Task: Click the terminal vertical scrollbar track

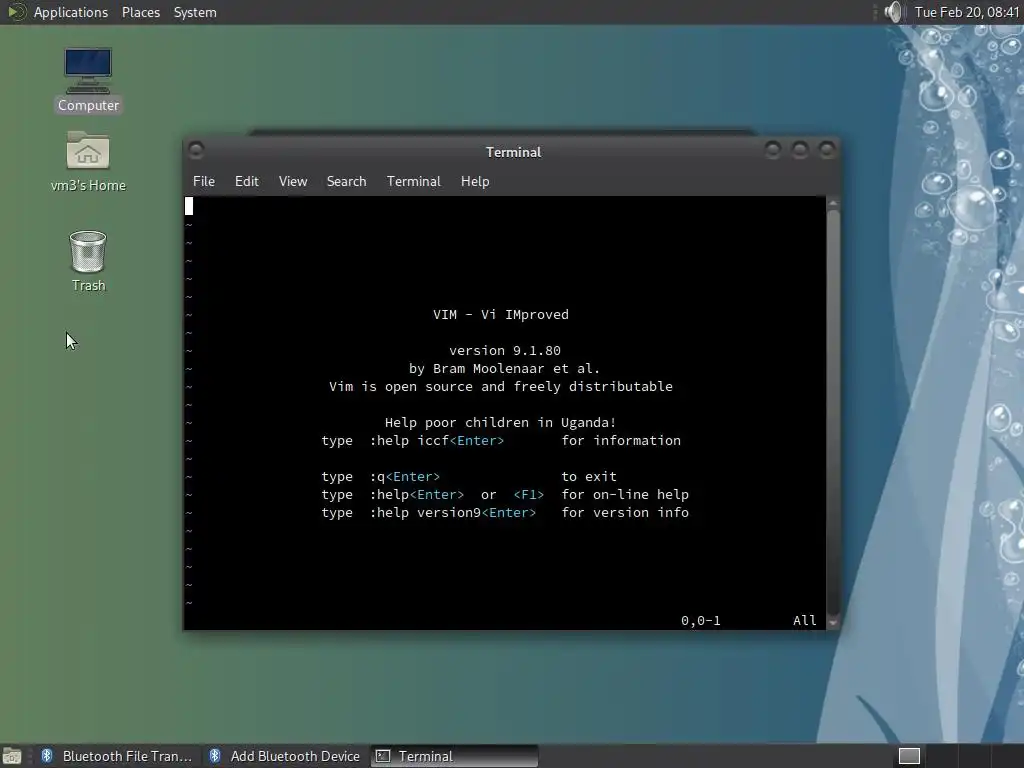Action: (833, 413)
